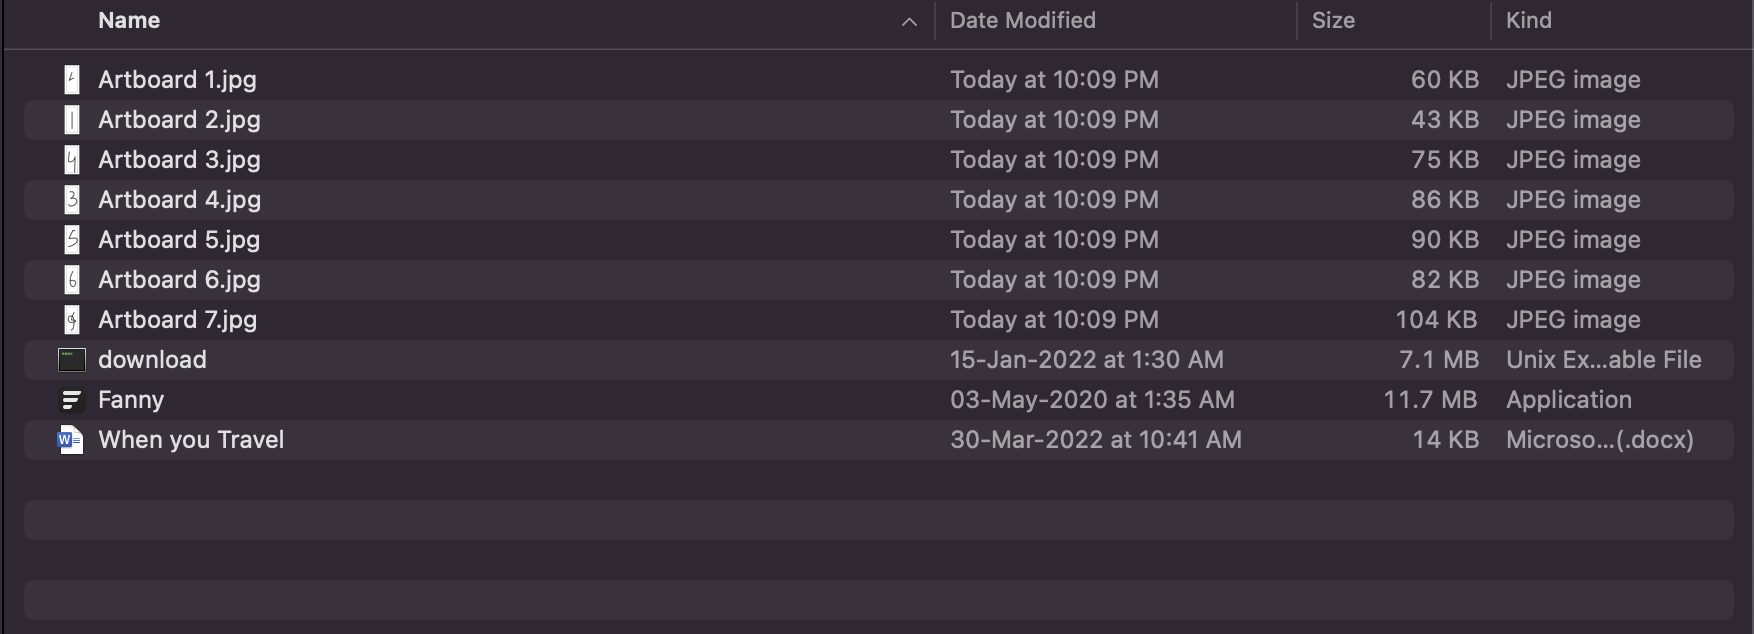This screenshot has height=634, width=1754.
Task: Click the Artboard 2.jpg thumbnail icon
Action: tap(71, 119)
